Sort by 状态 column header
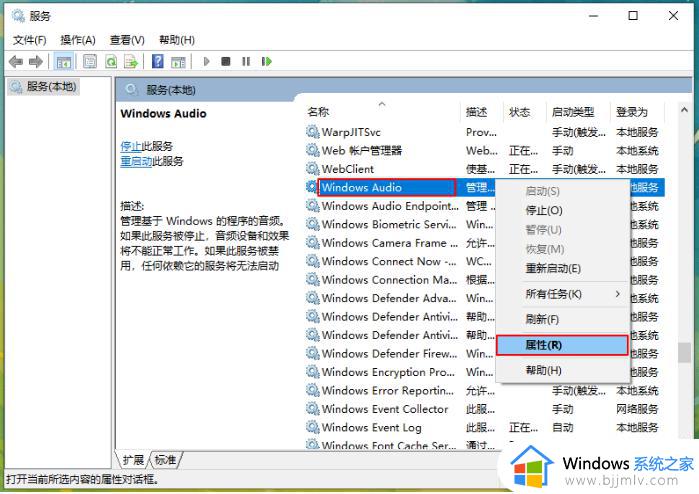This screenshot has height=494, width=699. point(524,111)
